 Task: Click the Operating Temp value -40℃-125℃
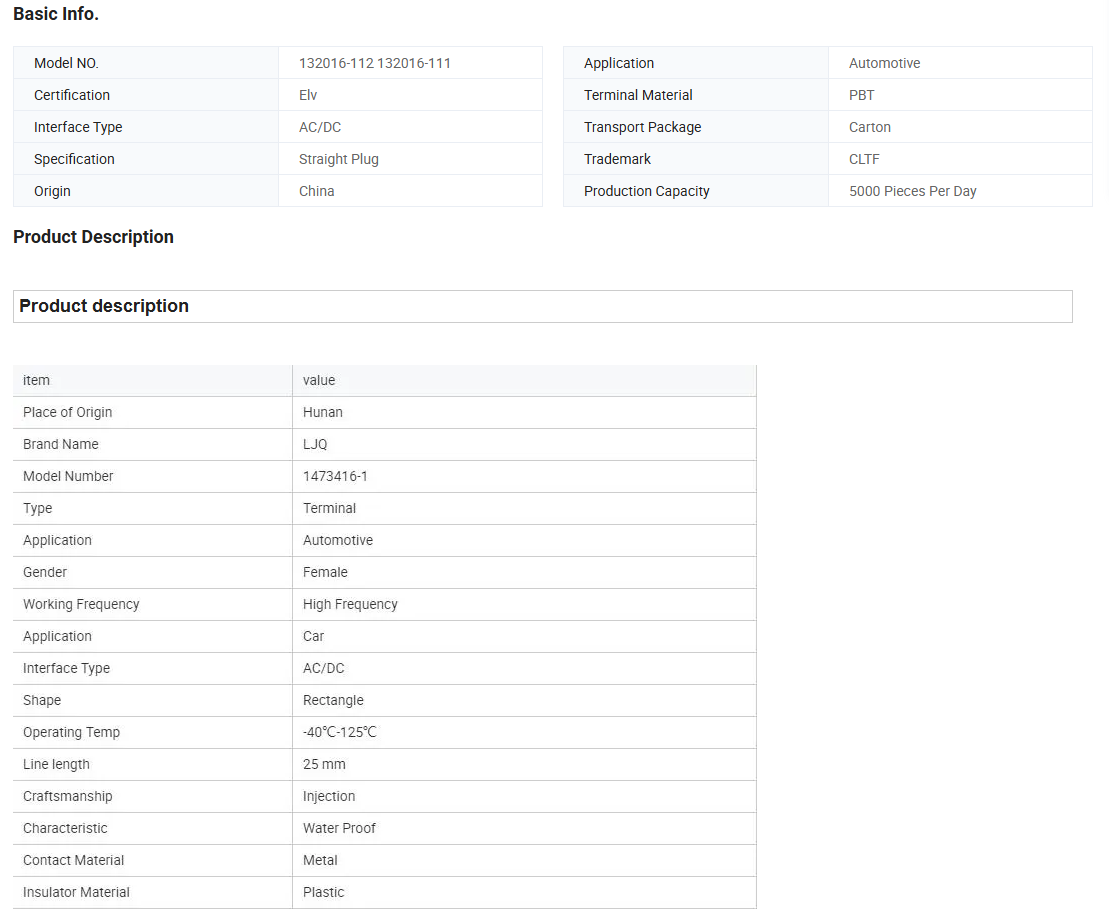[x=339, y=732]
